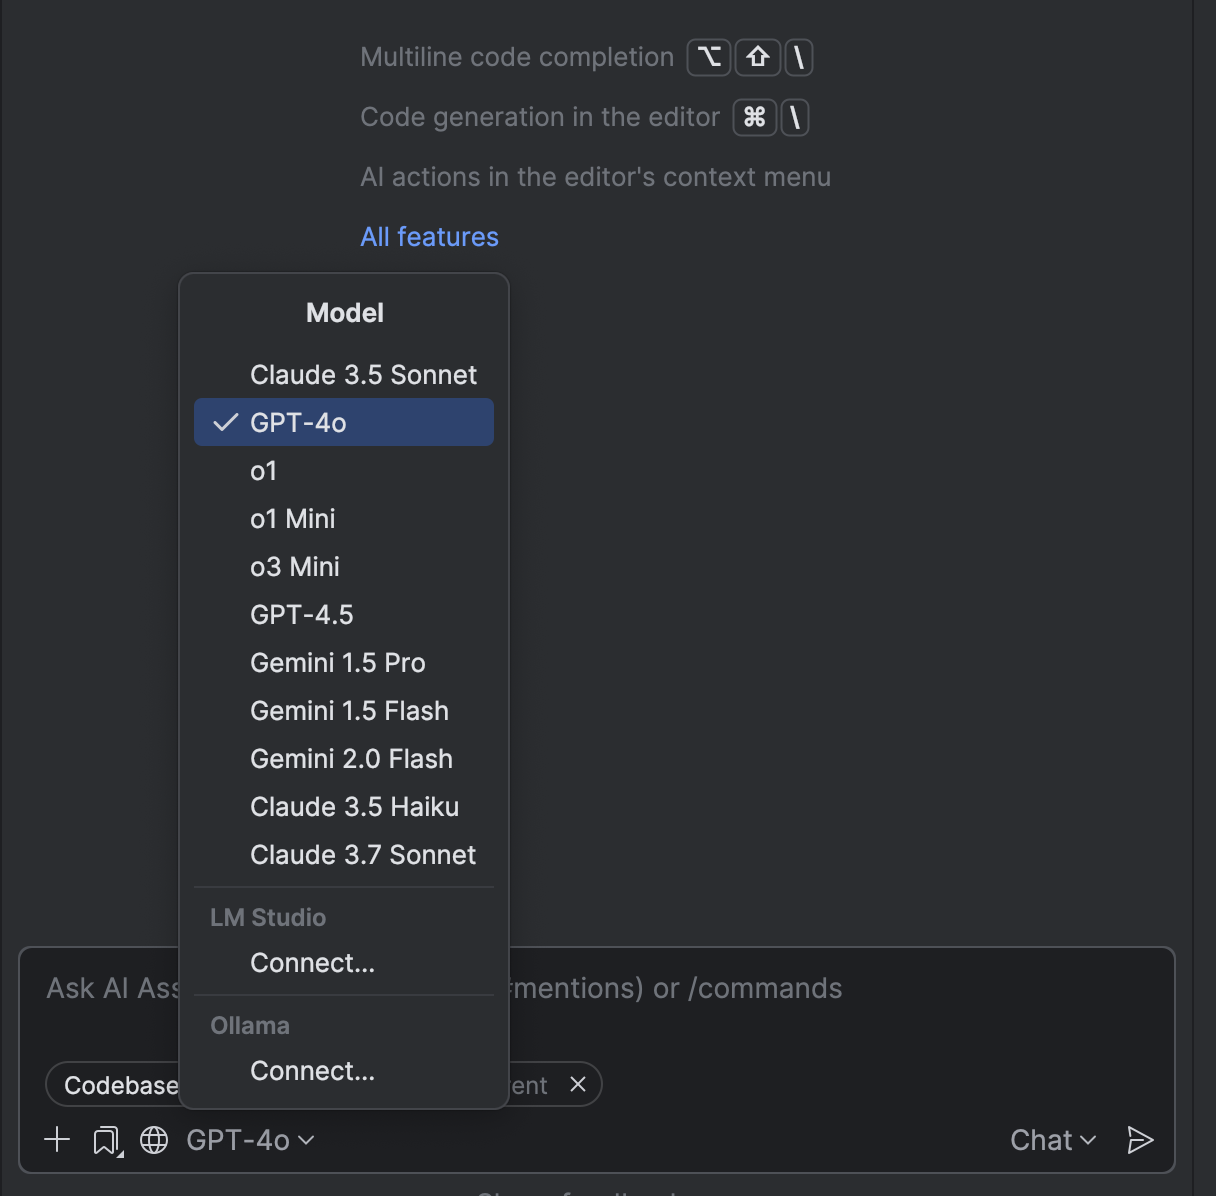Click the Model popup header
1216x1196 pixels.
click(344, 312)
